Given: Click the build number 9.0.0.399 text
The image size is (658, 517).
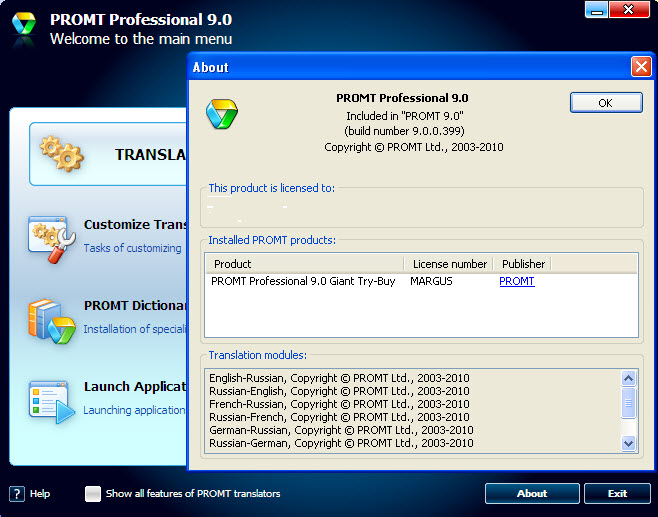Looking at the screenshot, I should pyautogui.click(x=405, y=131).
